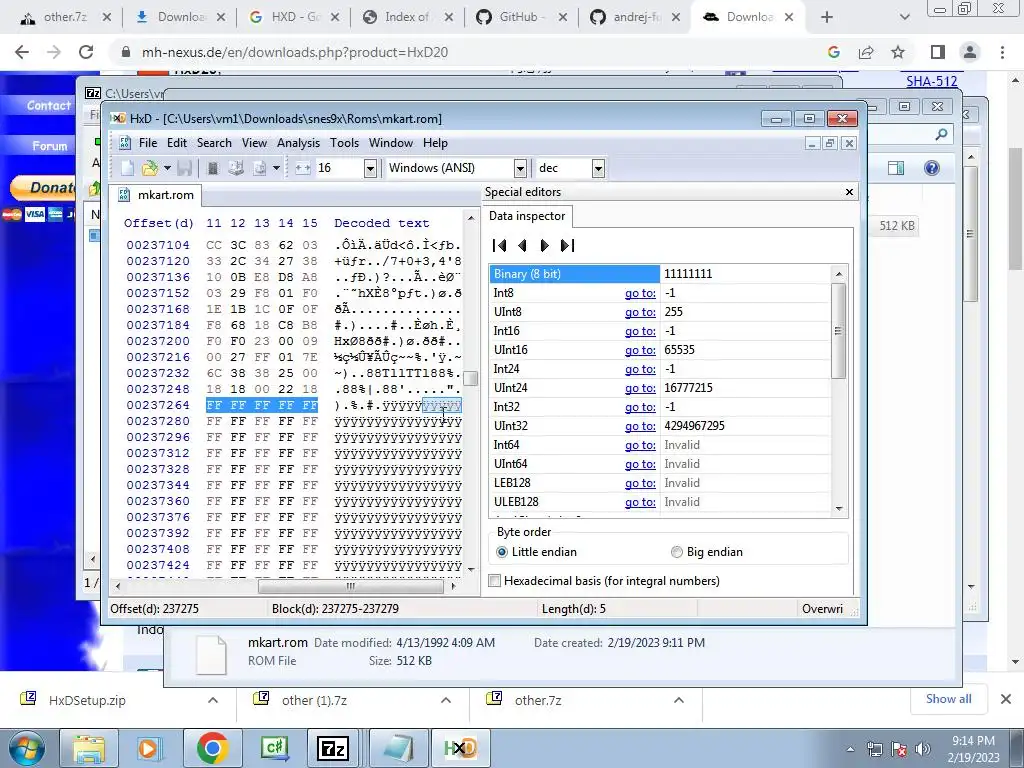The height and width of the screenshot is (768, 1024).
Task: Open Chrome side panel icon
Action: pyautogui.click(x=938, y=52)
